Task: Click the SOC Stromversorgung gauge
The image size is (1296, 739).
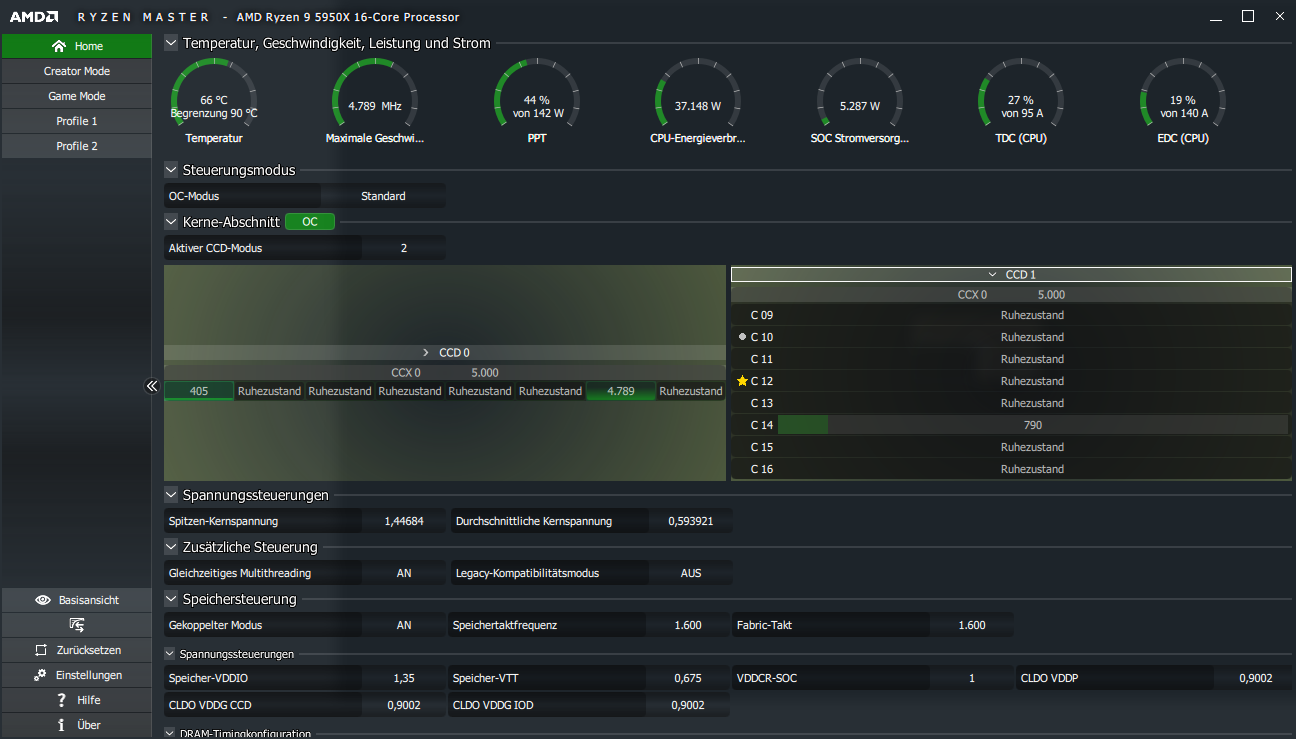Action: [x=860, y=99]
